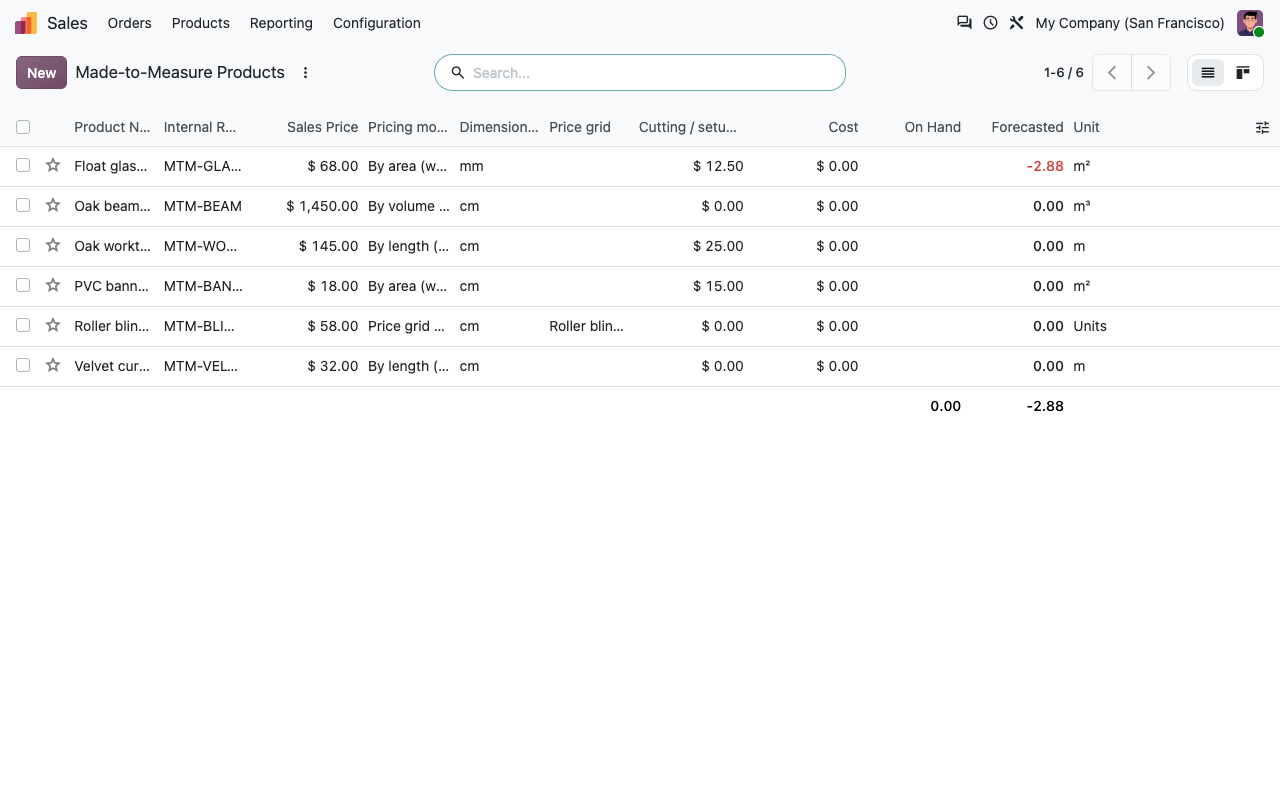
Task: Open the Configuration menu
Action: tap(377, 23)
